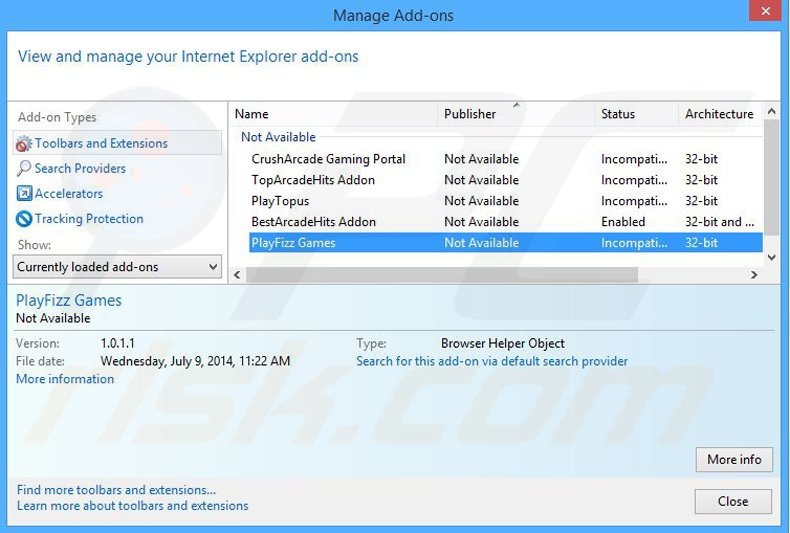Click right arrow of horizontal scrollbar
Viewport: 790px width, 533px height.
click(754, 275)
